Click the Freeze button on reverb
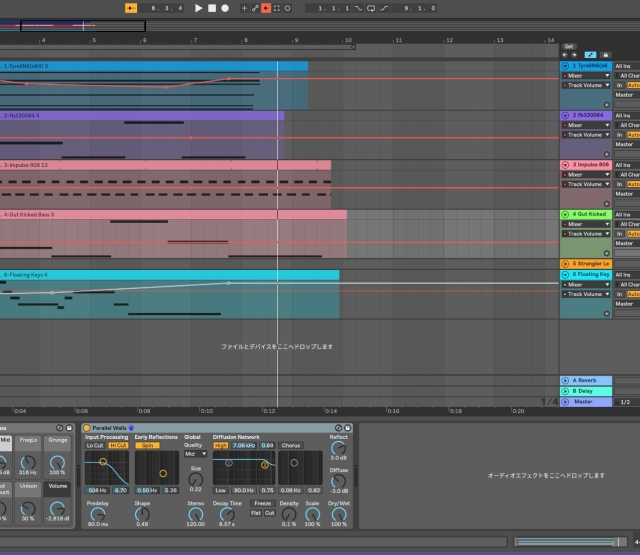Screen dimensions: 640x555 click(262, 503)
